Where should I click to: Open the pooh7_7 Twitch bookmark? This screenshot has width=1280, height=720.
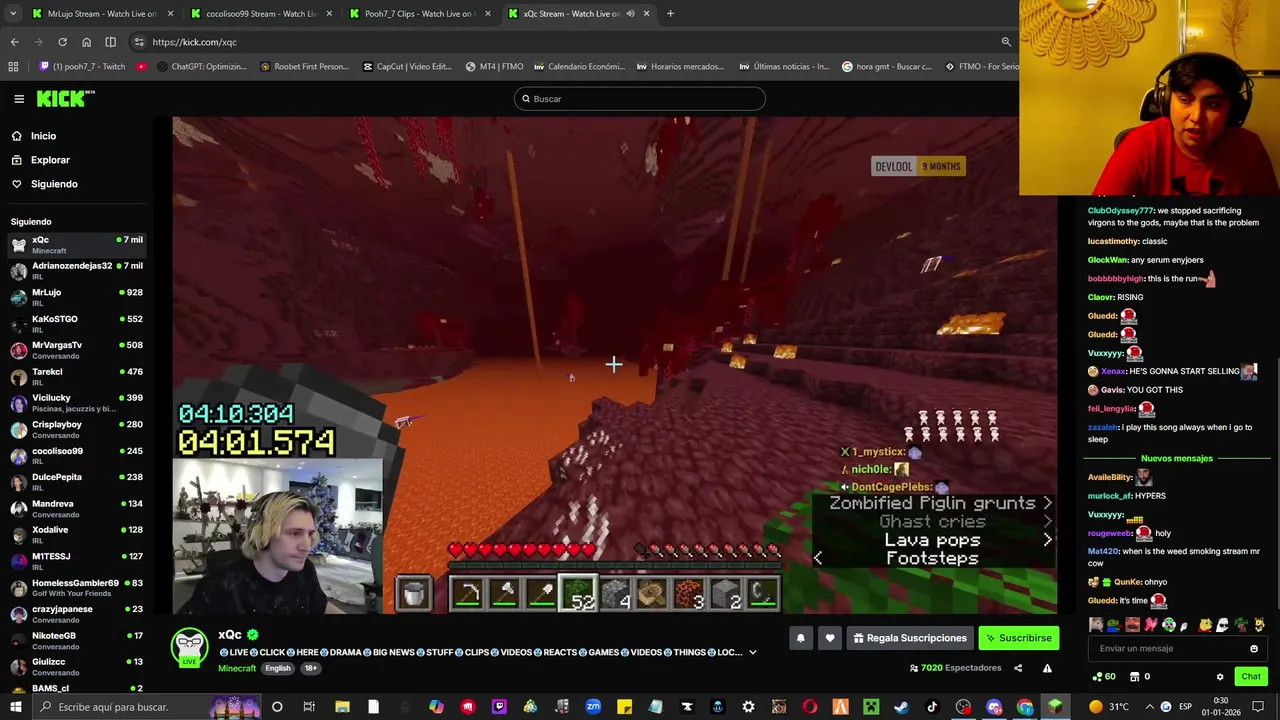(x=82, y=67)
